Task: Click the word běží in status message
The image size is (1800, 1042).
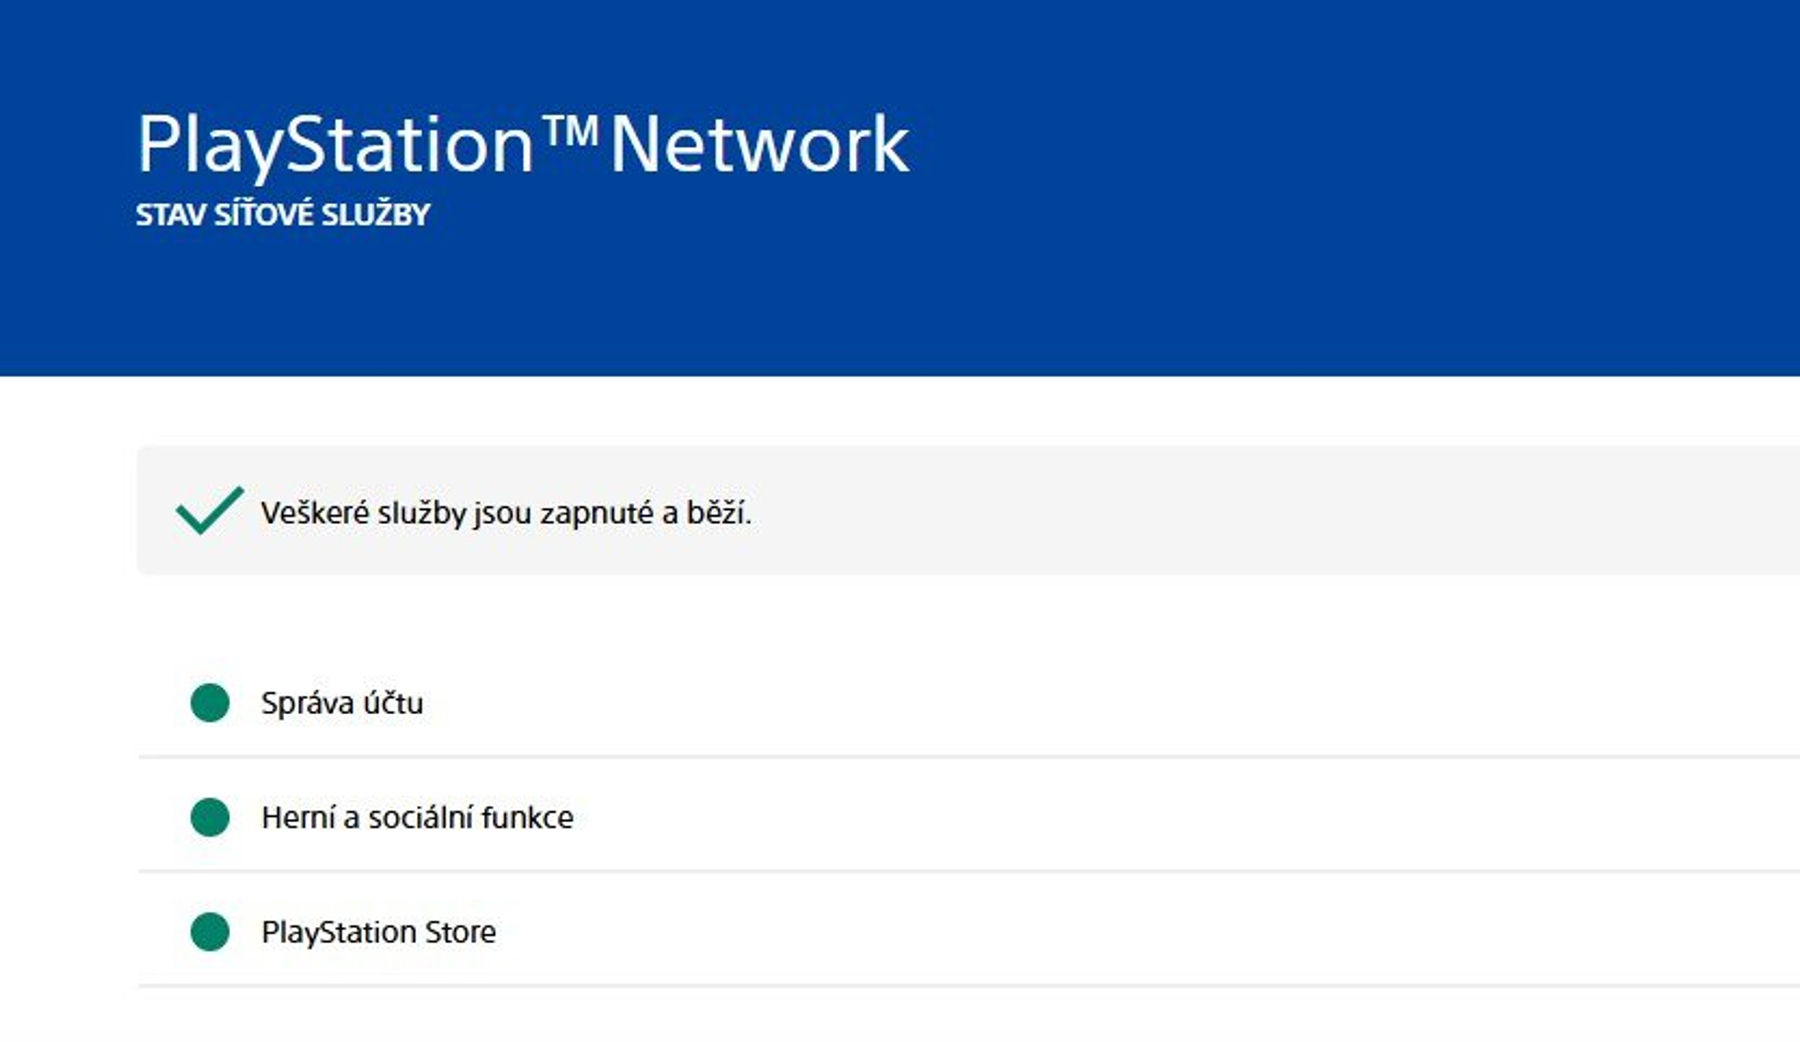Action: tap(718, 511)
